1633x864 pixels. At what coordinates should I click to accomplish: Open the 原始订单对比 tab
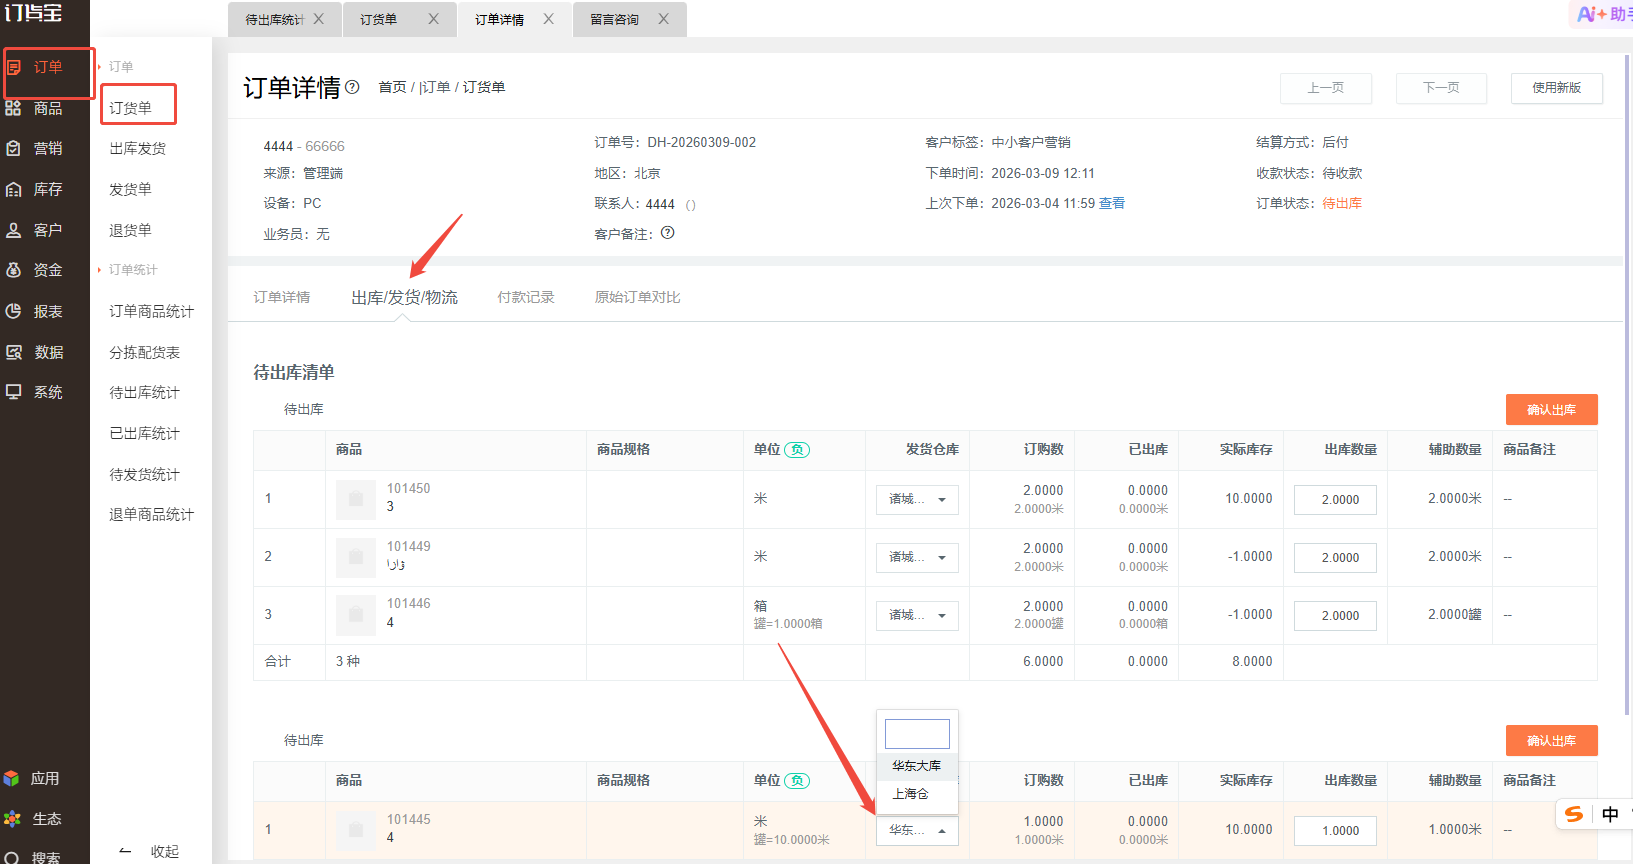[x=637, y=297]
